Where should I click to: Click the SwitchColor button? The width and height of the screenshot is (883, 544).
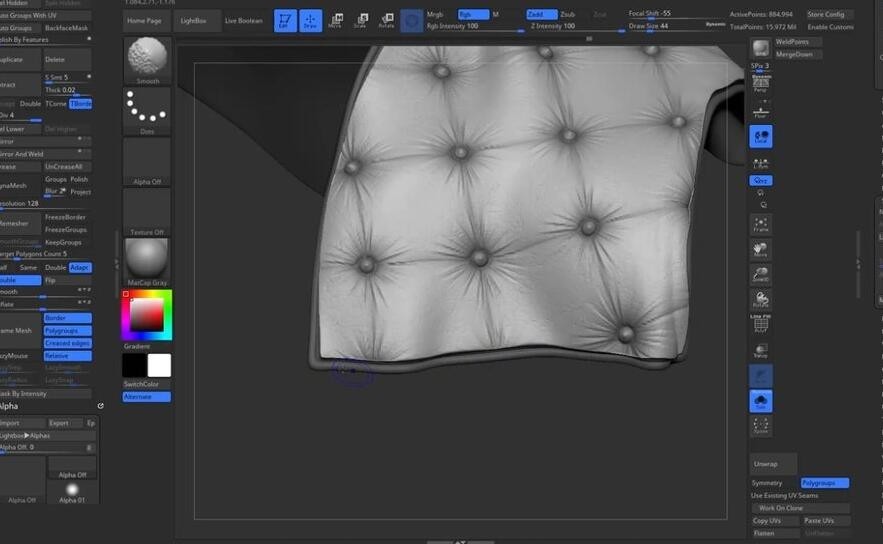point(147,384)
